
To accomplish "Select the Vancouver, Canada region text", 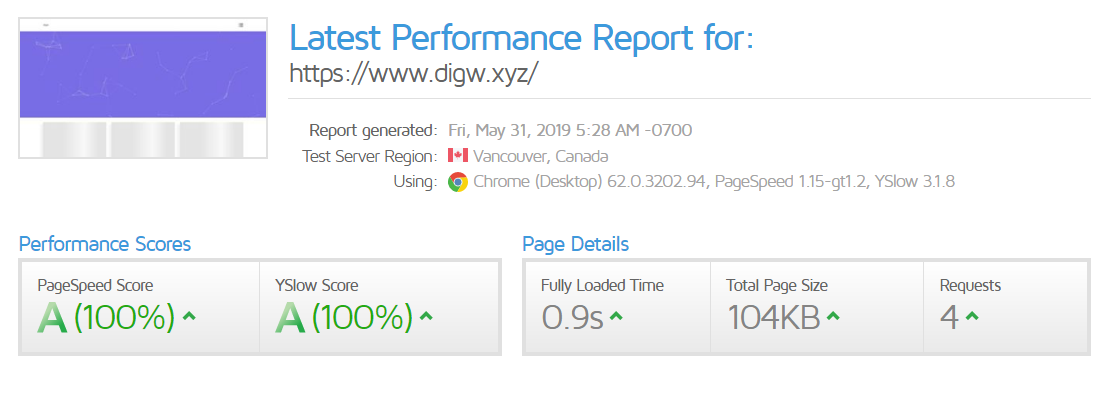I will [541, 155].
